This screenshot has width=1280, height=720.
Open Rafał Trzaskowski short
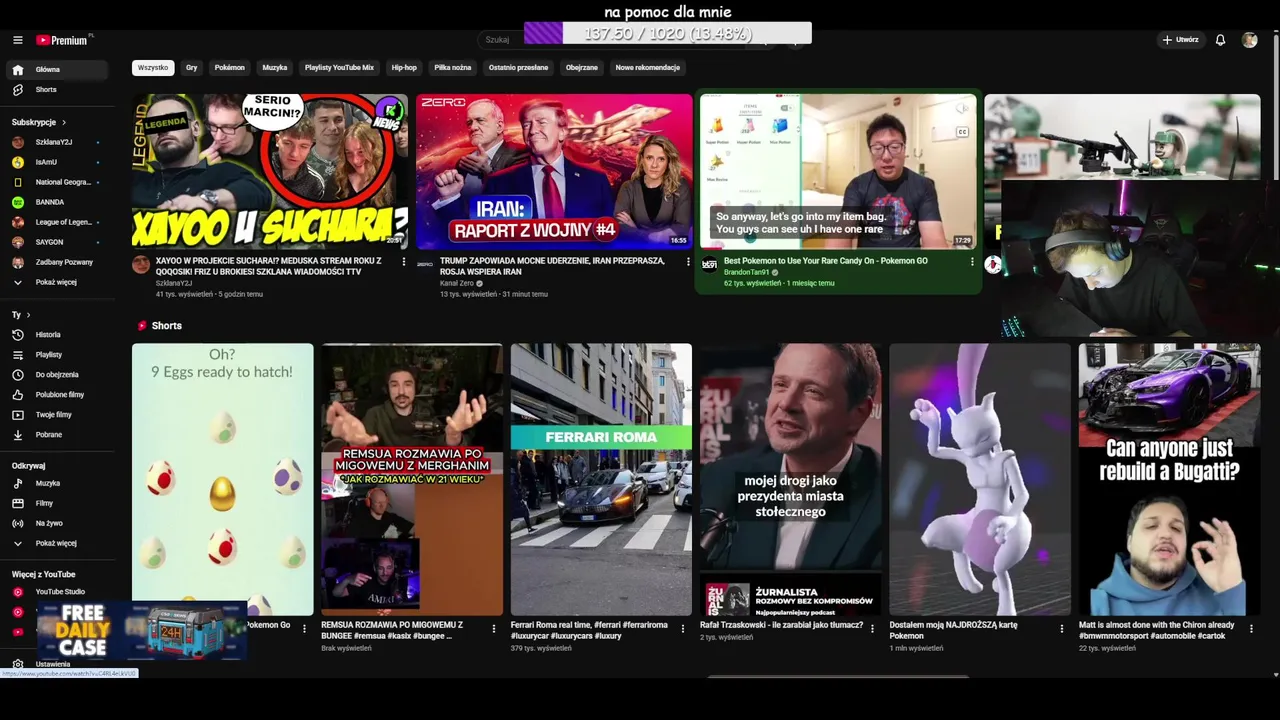pos(790,479)
